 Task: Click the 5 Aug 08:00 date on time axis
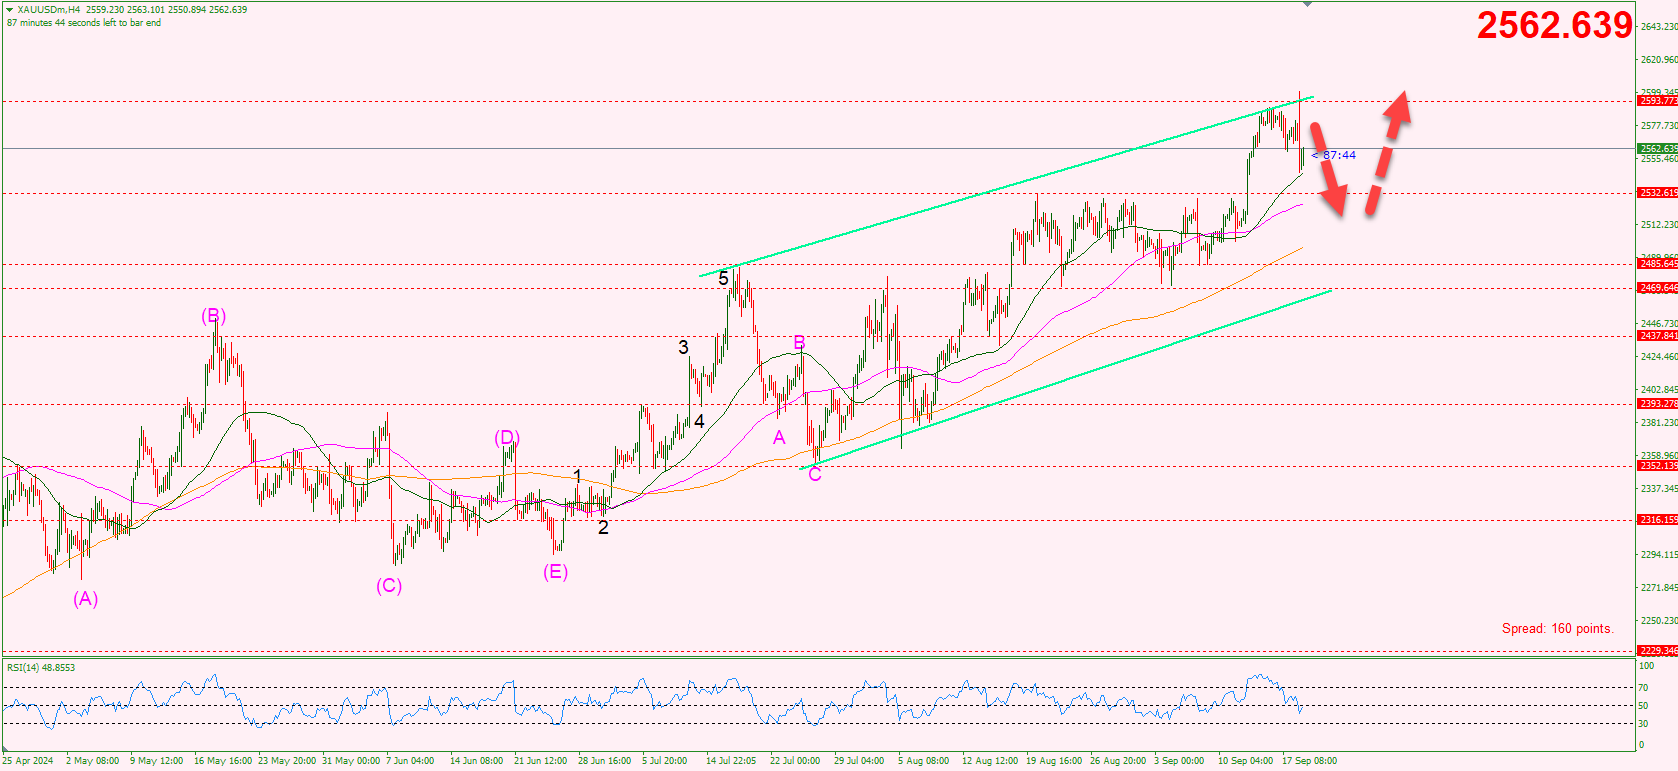[x=923, y=761]
